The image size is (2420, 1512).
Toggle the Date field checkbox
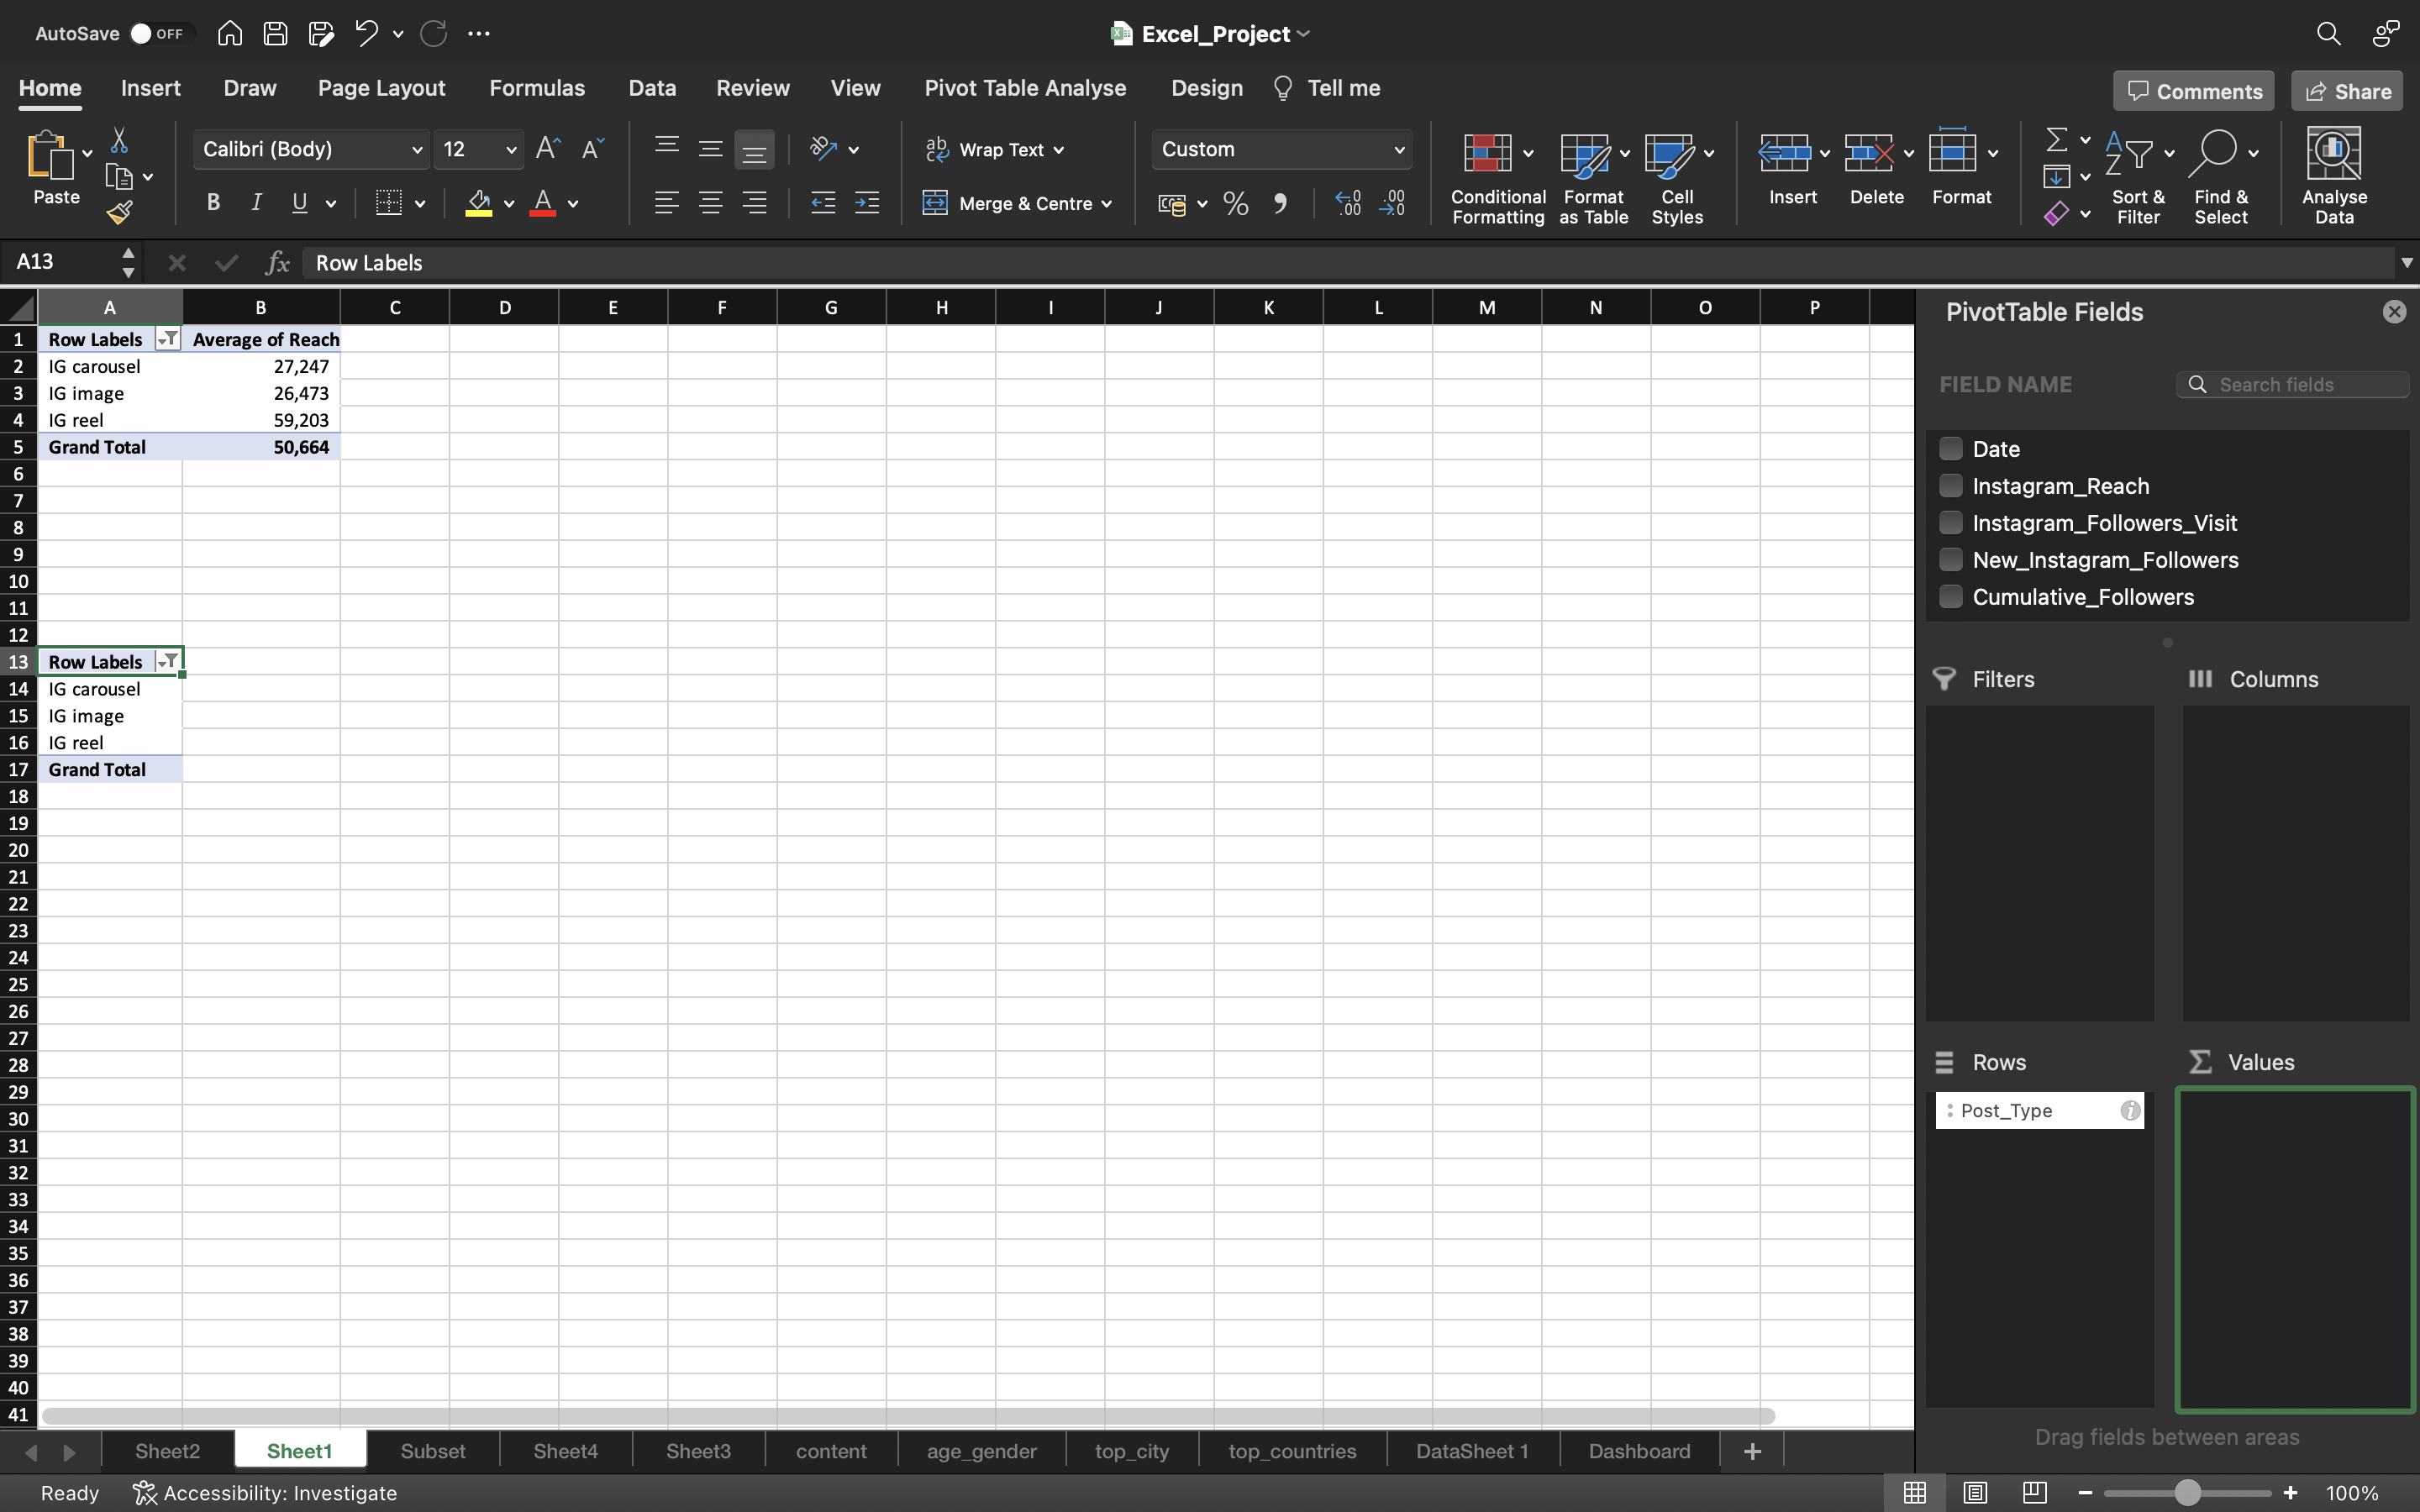tap(1949, 449)
